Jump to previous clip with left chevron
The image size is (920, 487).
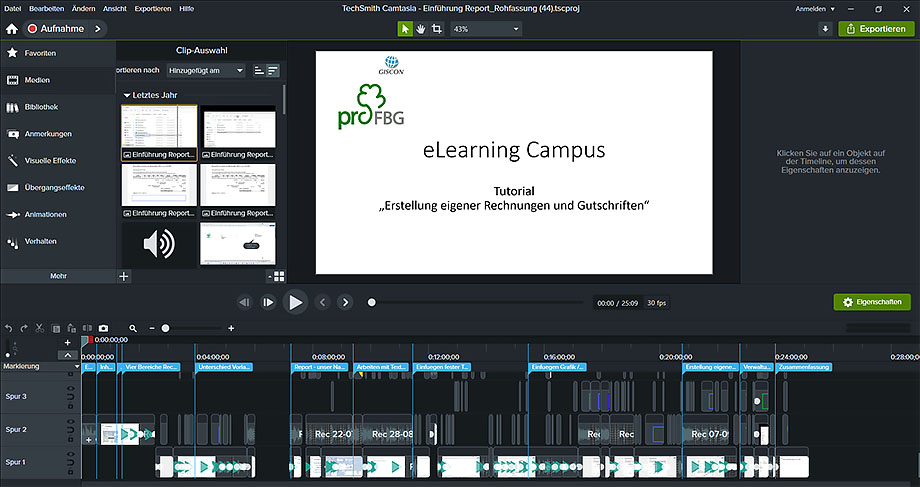(x=322, y=303)
